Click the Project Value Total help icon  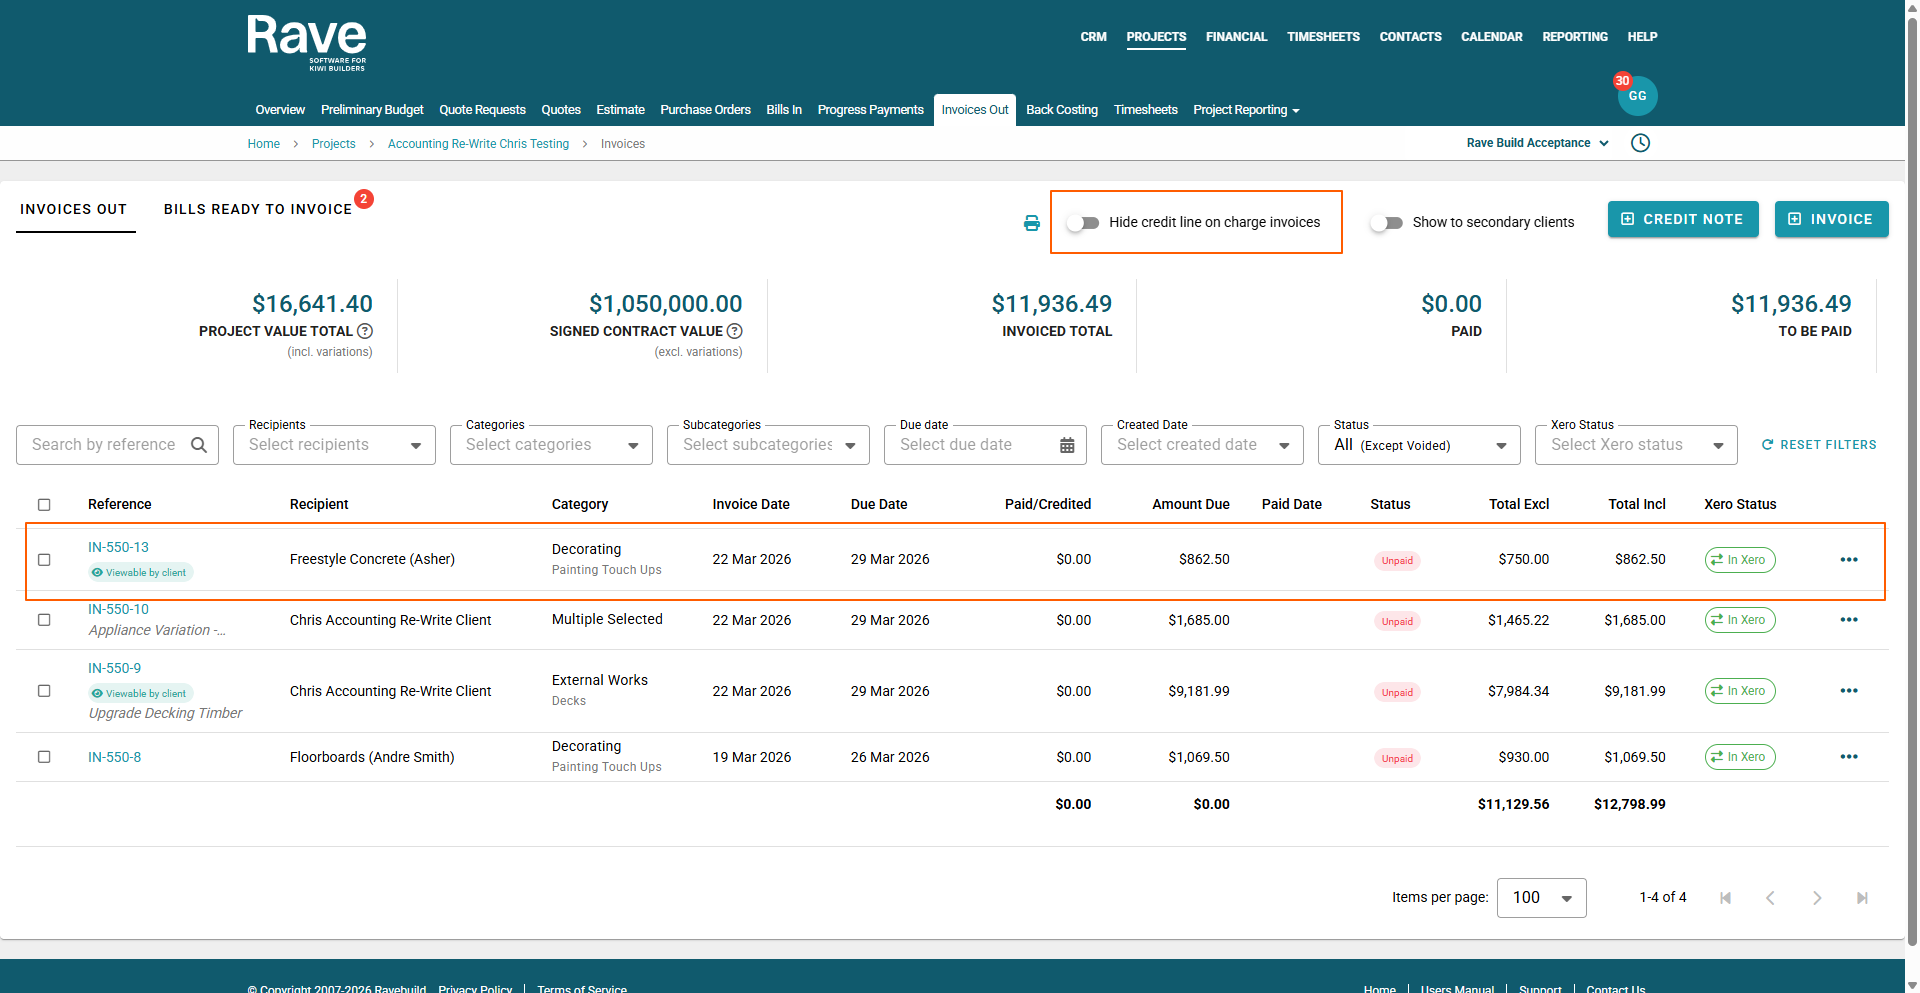365,331
